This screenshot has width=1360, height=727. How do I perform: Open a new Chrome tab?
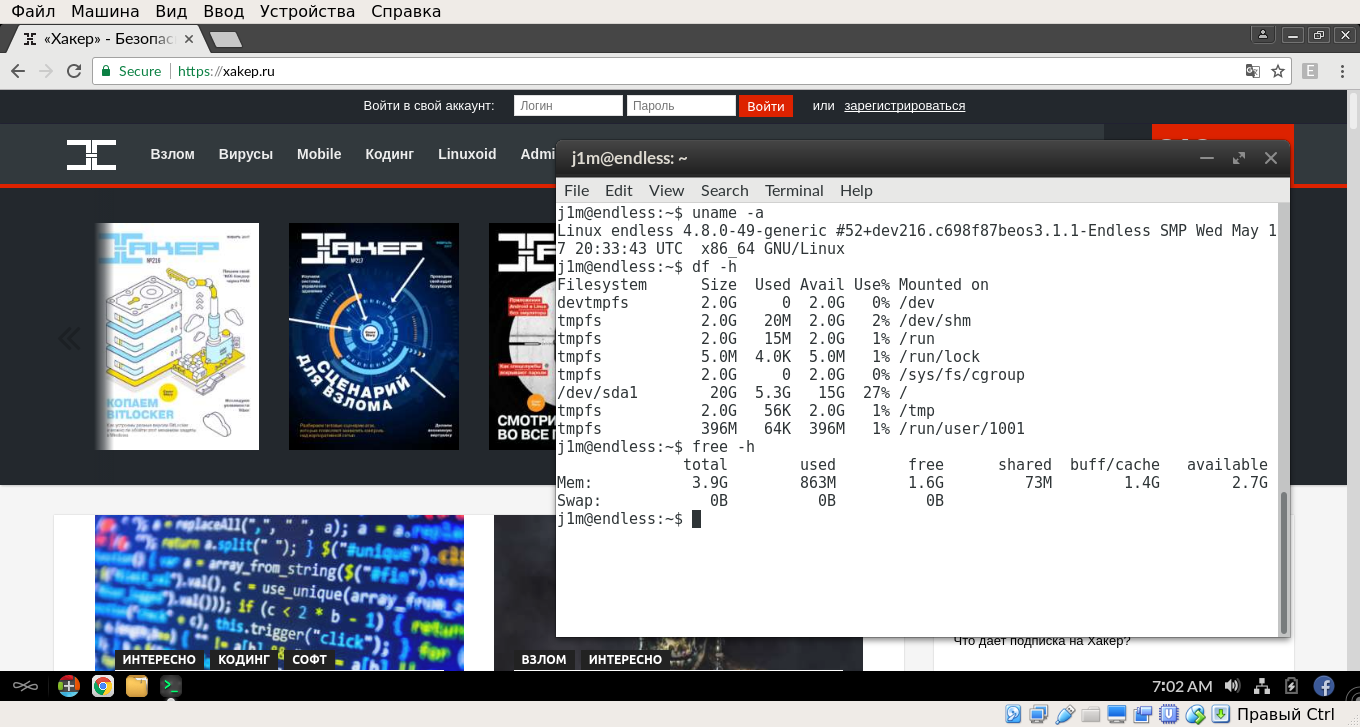225,39
